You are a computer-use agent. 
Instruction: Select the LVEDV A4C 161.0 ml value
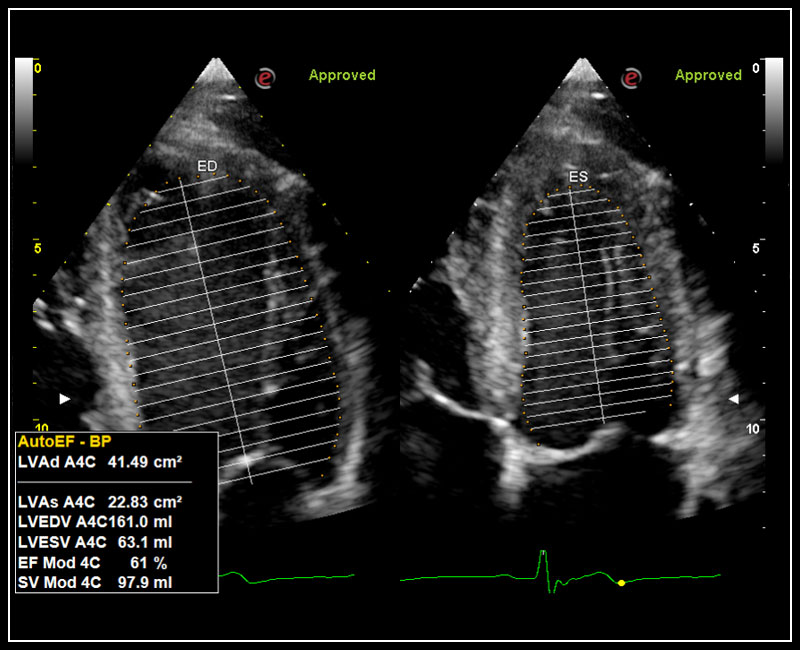103,520
